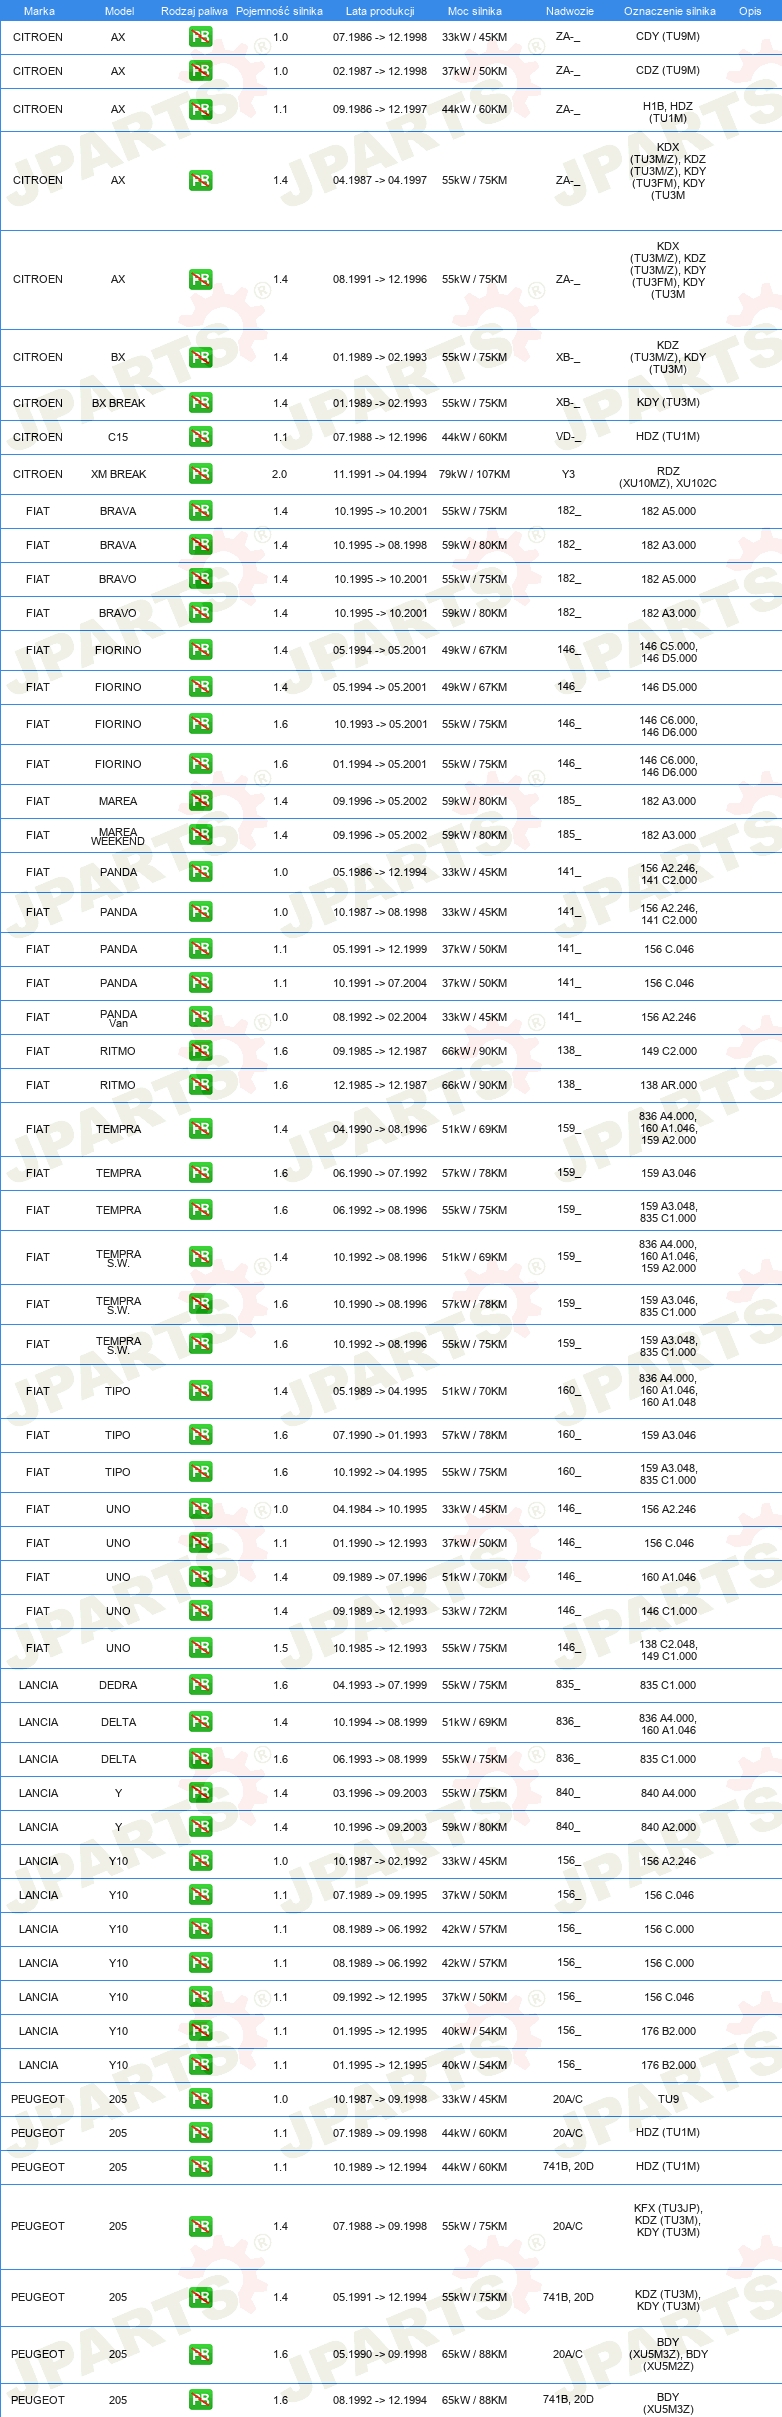
Task: Click fuel icon in Citroen AX 33kW row
Action: (x=200, y=37)
